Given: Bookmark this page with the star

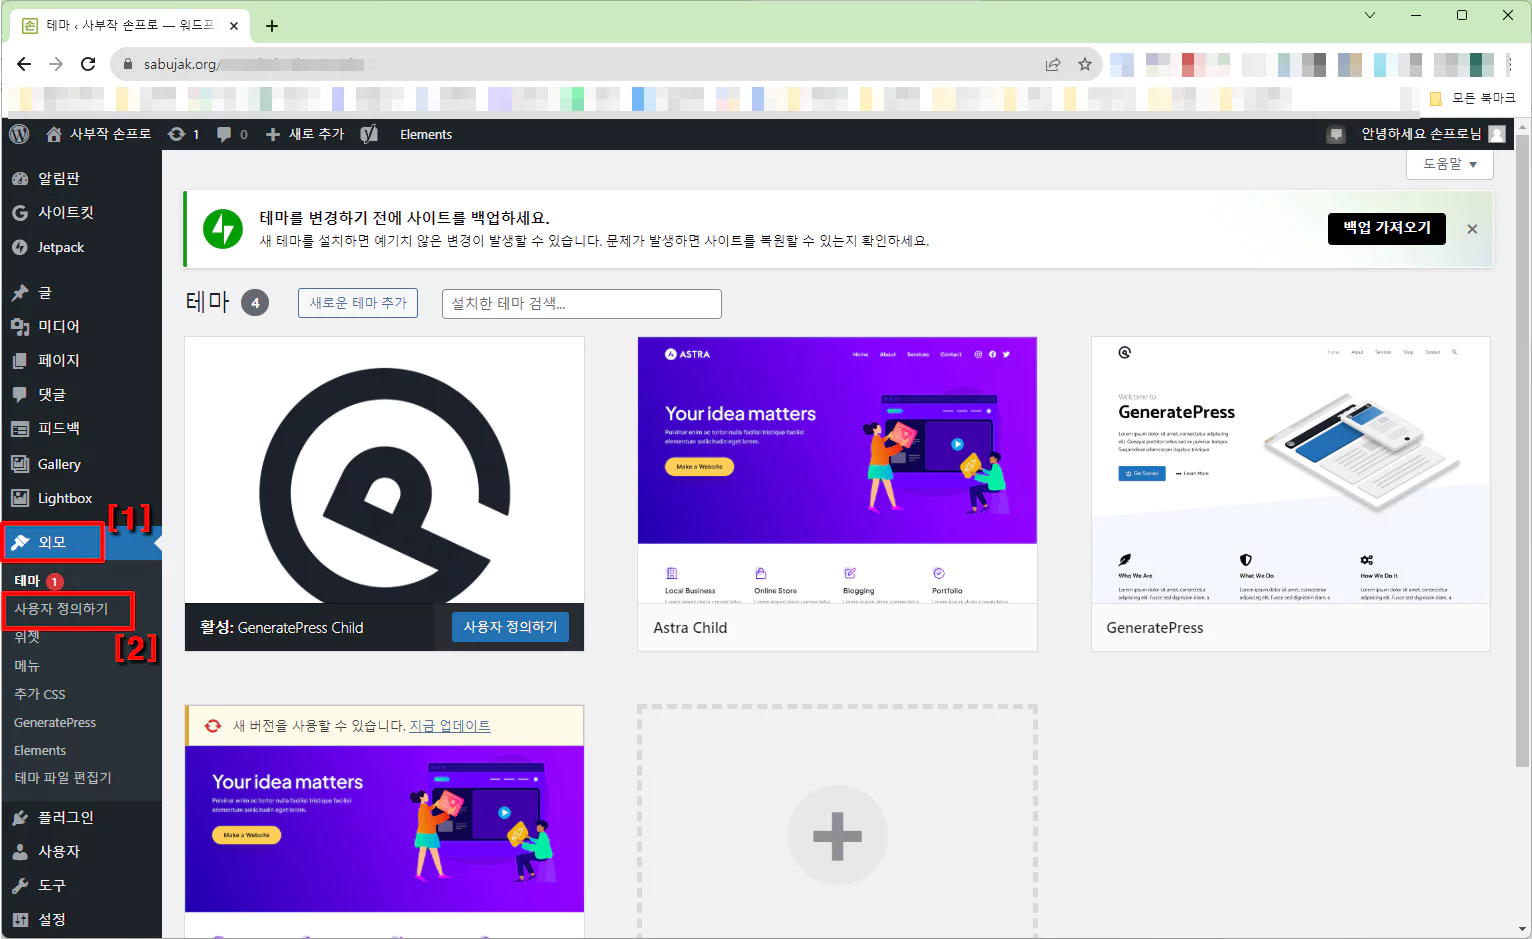Looking at the screenshot, I should coord(1085,64).
